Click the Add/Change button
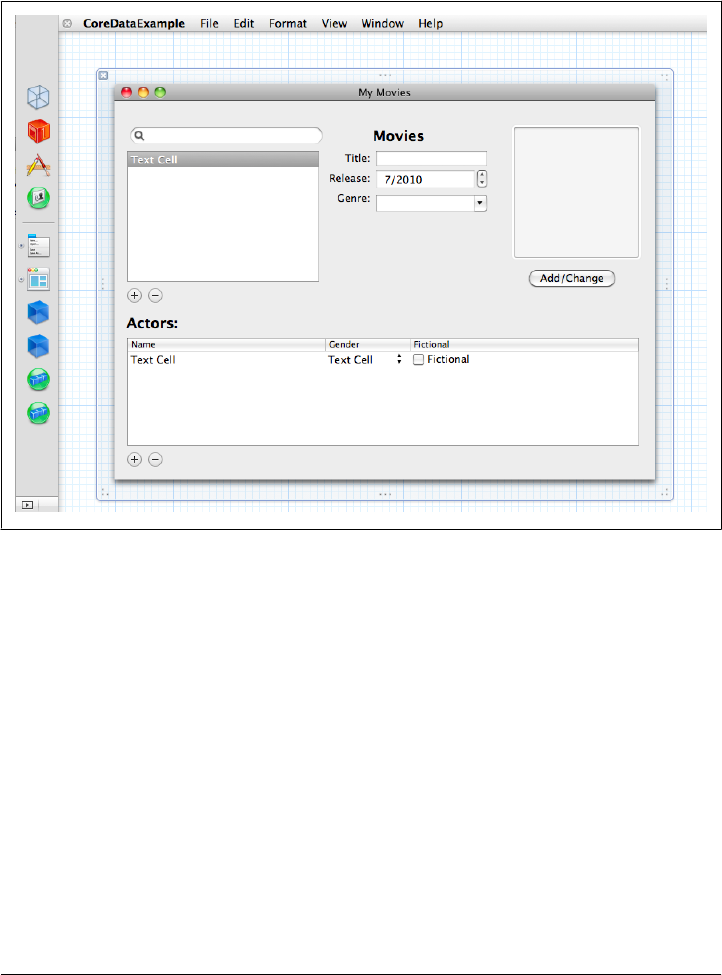722x975 pixels. (x=572, y=278)
